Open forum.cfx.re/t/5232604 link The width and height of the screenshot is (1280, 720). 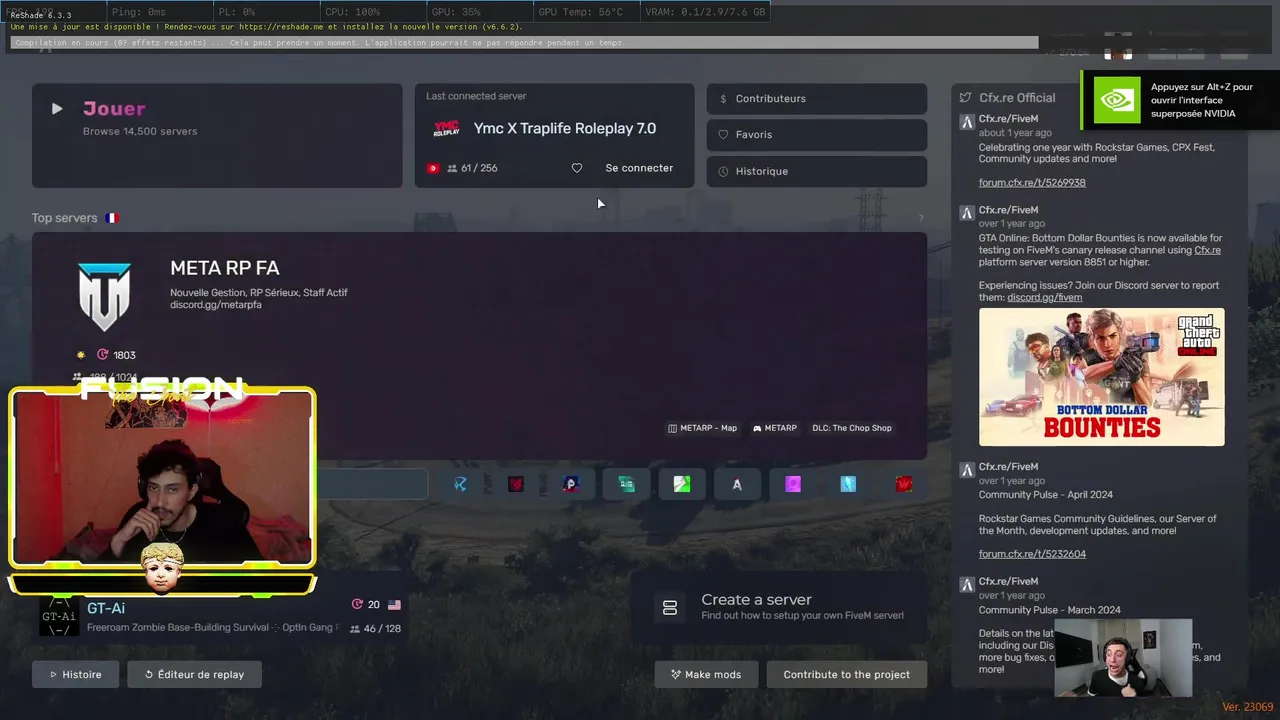[x=1032, y=554]
